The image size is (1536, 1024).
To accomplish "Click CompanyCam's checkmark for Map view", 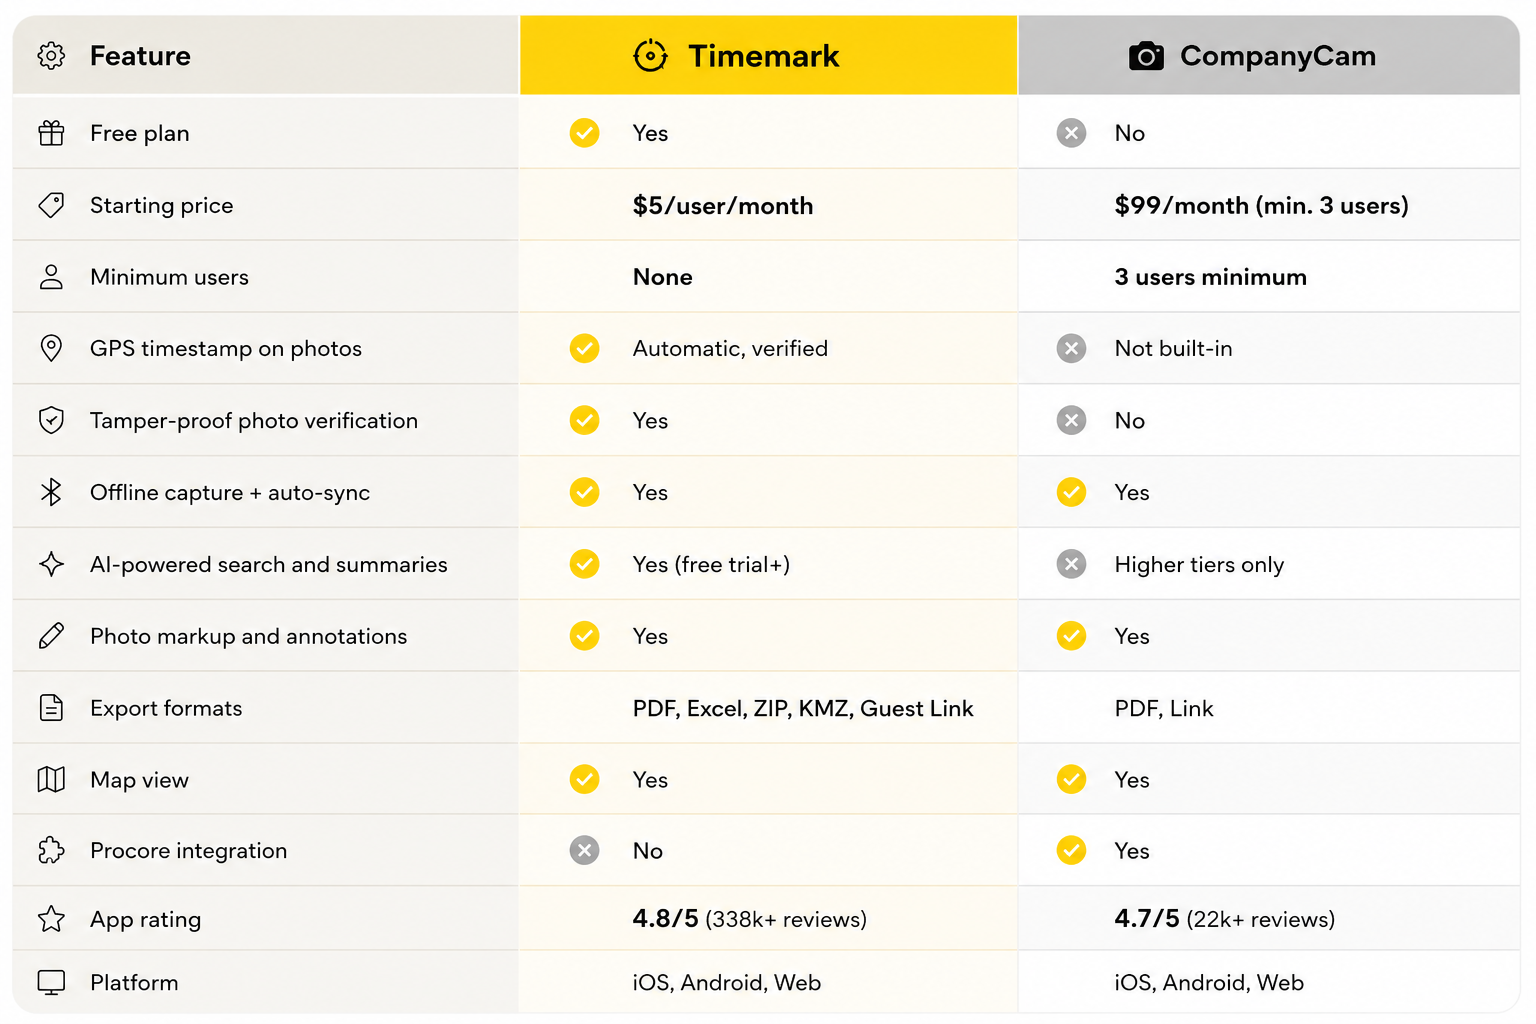I will (1071, 779).
